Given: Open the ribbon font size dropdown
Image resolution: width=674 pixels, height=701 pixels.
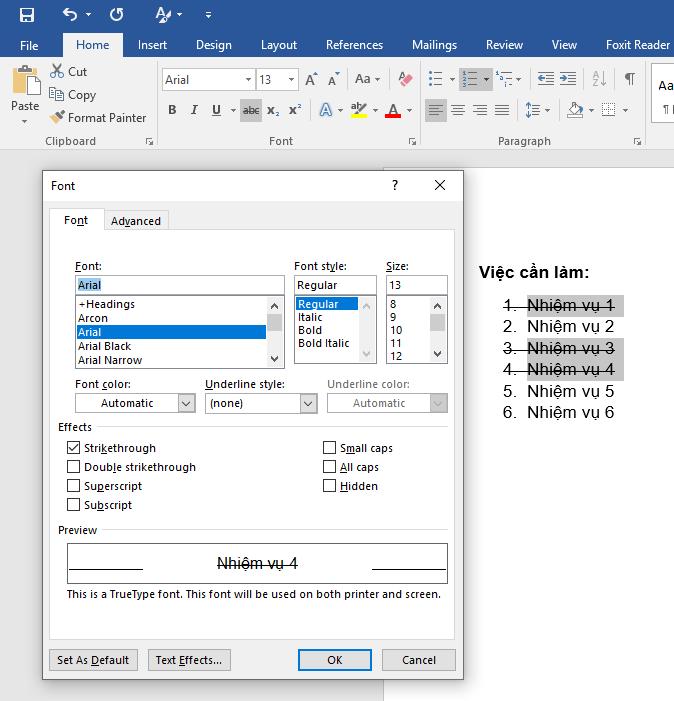Looking at the screenshot, I should click(291, 79).
